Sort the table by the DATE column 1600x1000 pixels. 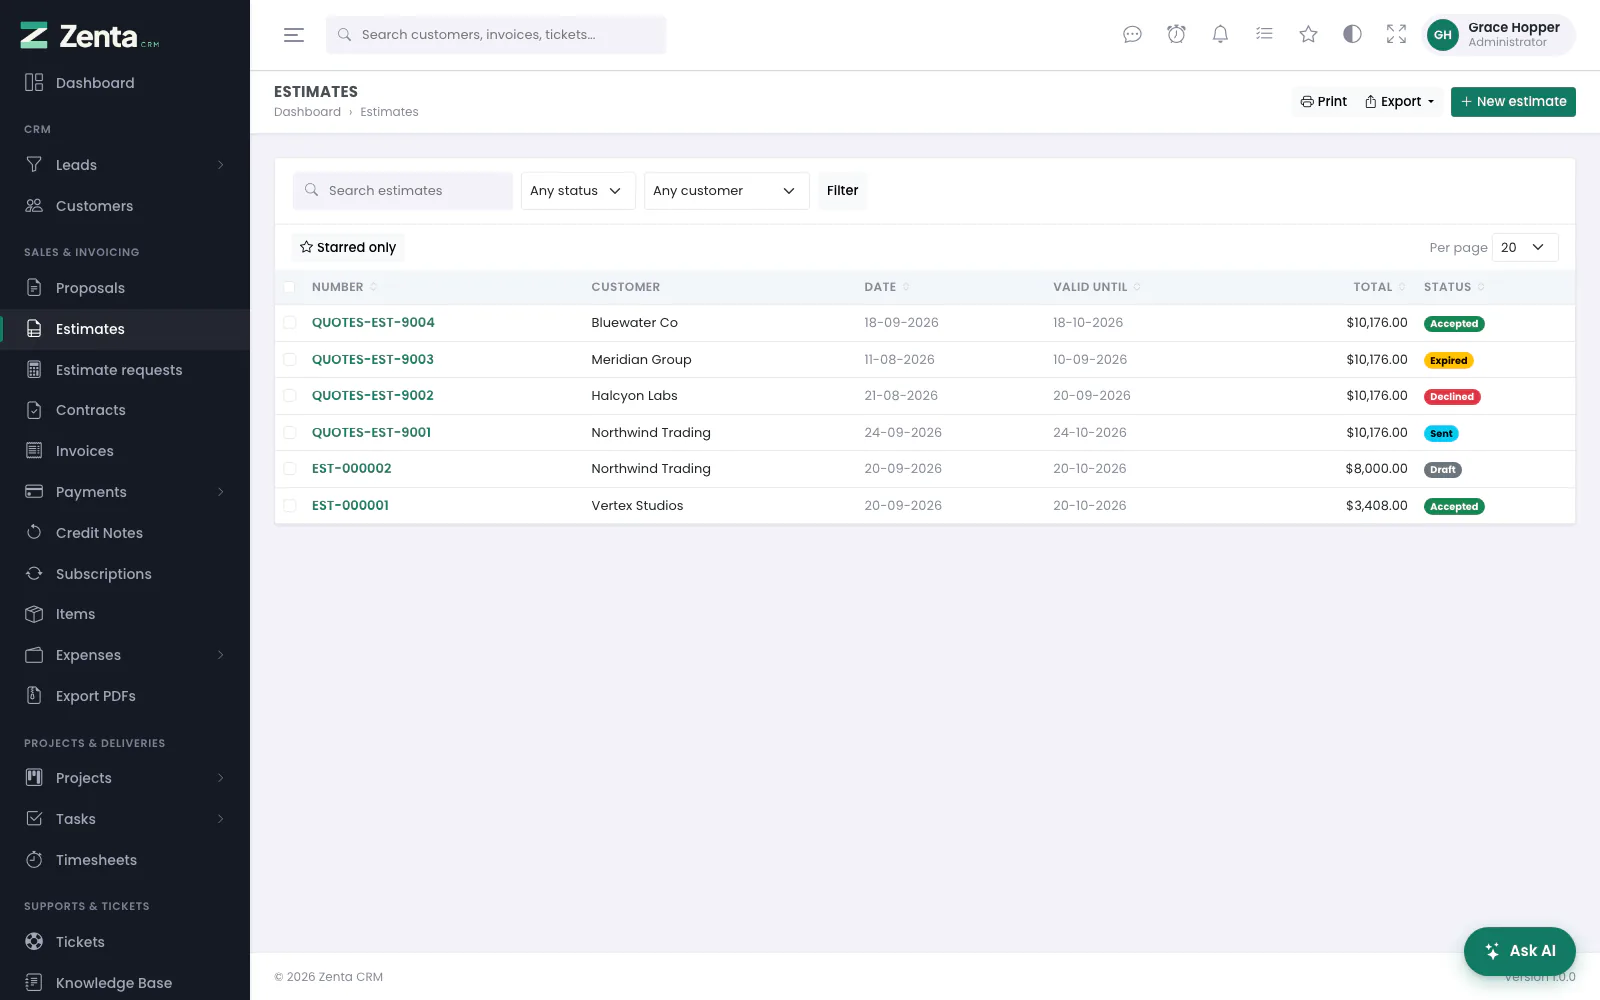pos(887,287)
